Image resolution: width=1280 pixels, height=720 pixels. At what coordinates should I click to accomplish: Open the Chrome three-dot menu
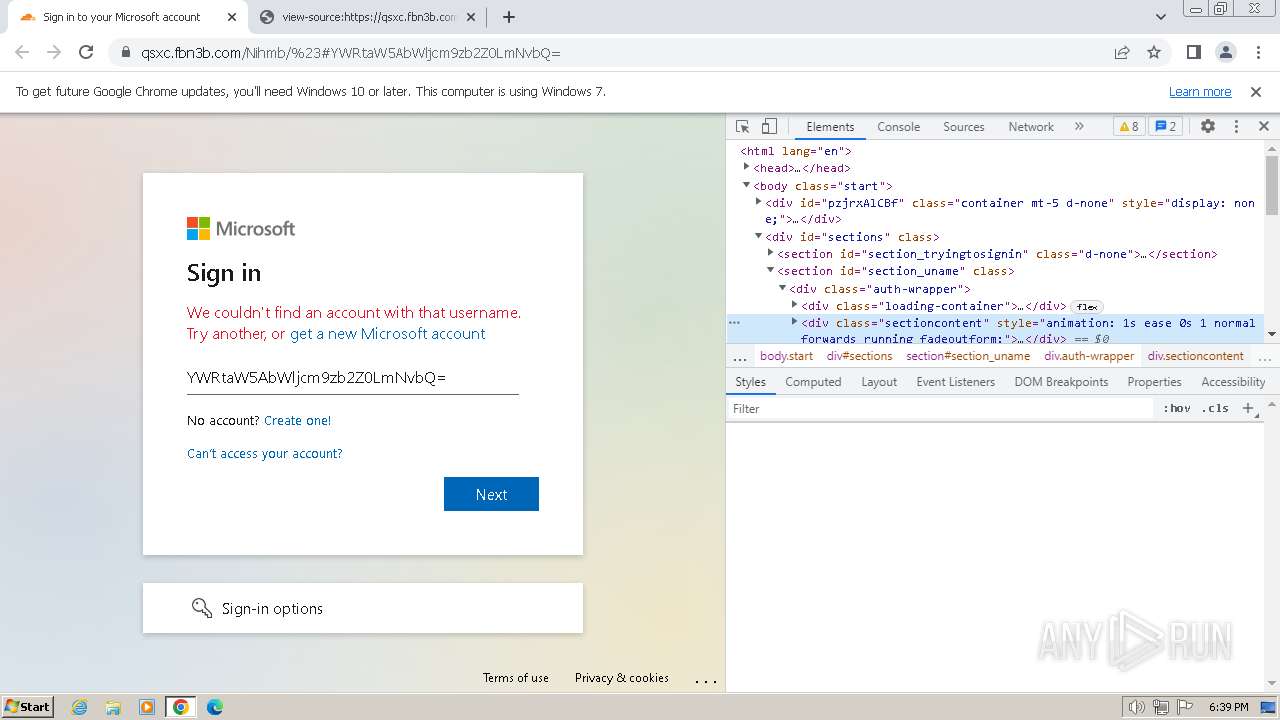(1256, 53)
